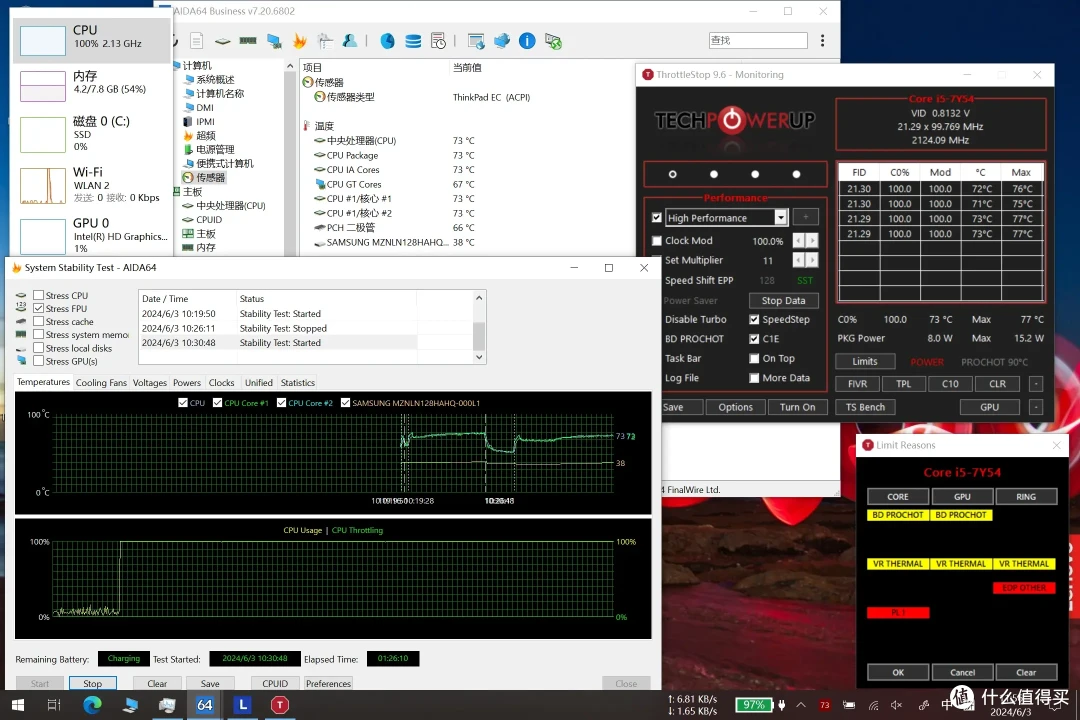Click the Wi-Fi tray icon
This screenshot has width=1080, height=720.
[x=873, y=705]
